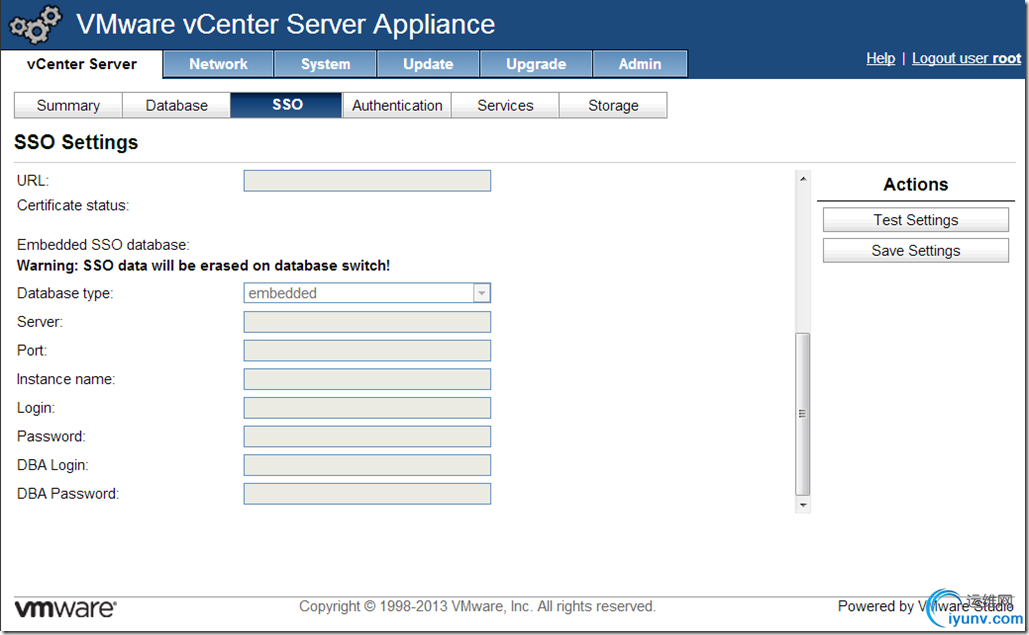Select the Database sub-tab
1029x635 pixels.
177,106
